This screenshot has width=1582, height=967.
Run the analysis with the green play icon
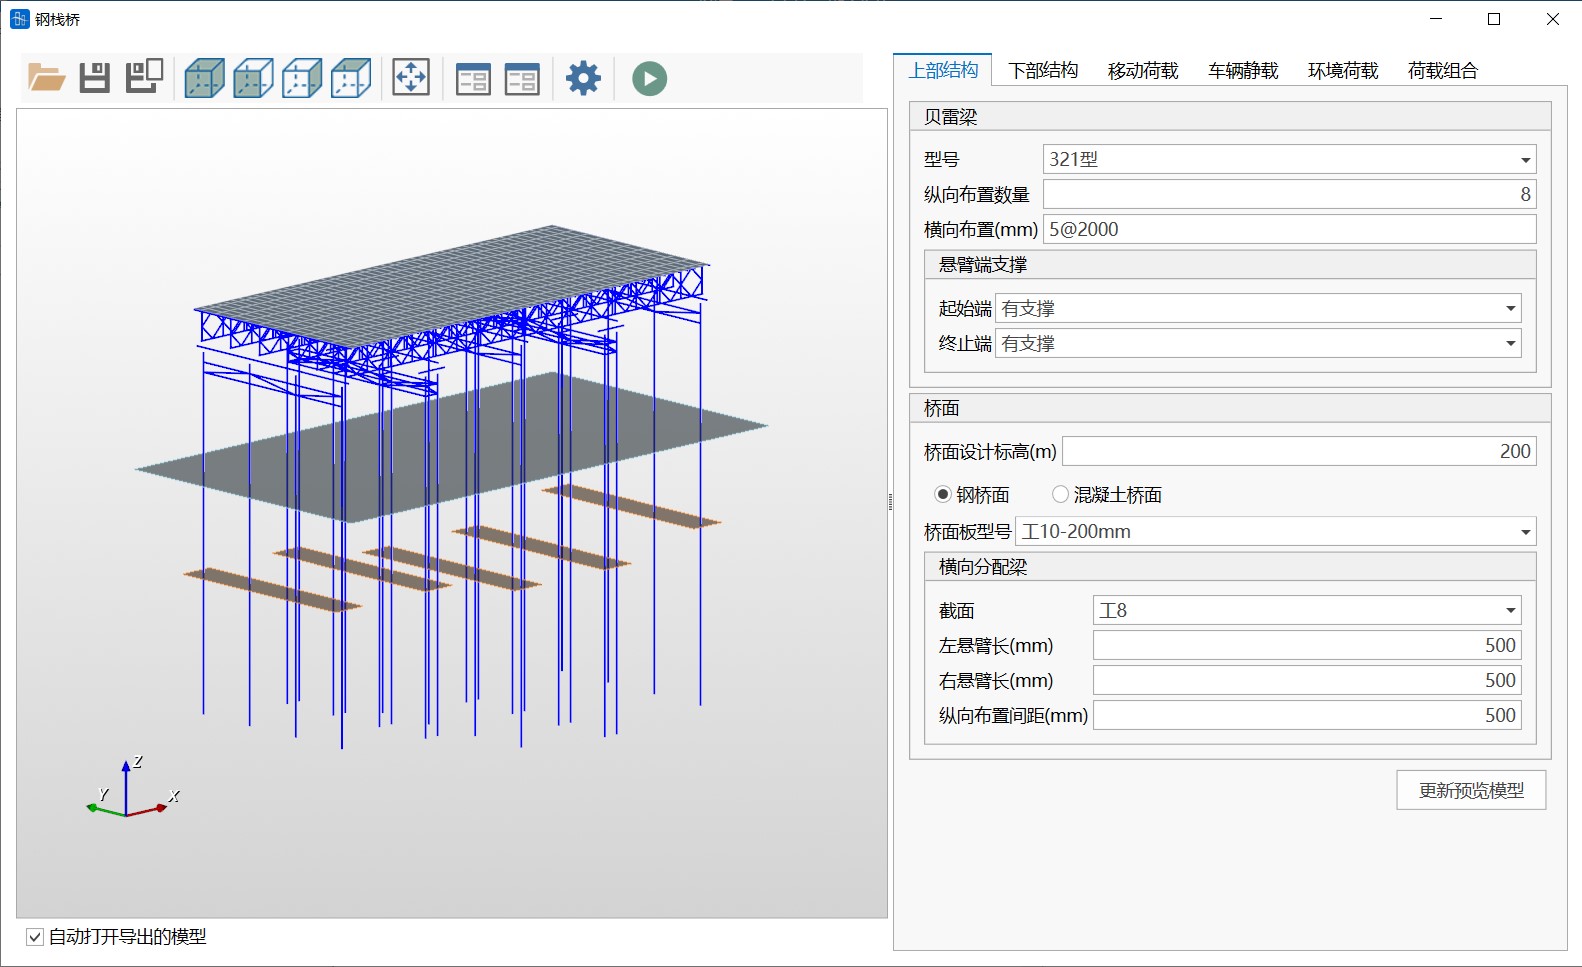tap(650, 79)
